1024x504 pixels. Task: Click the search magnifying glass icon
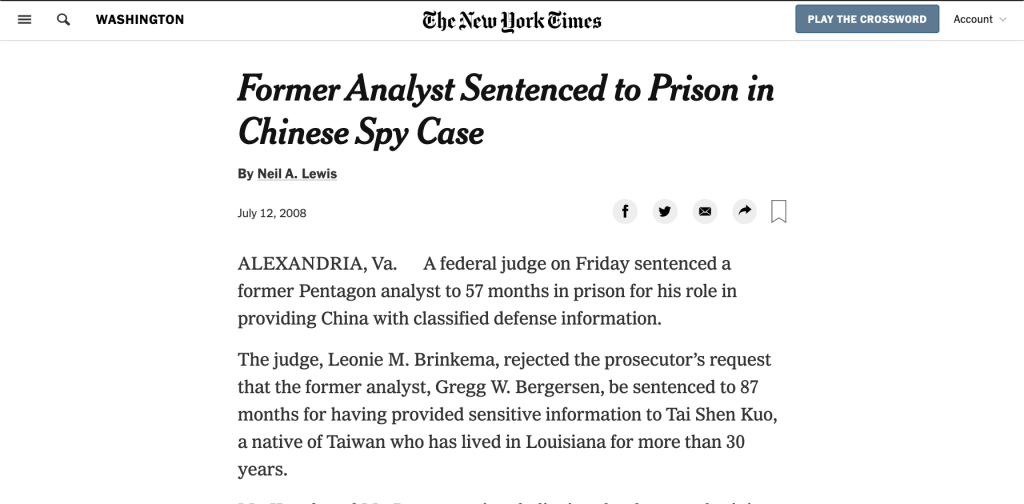click(x=64, y=19)
